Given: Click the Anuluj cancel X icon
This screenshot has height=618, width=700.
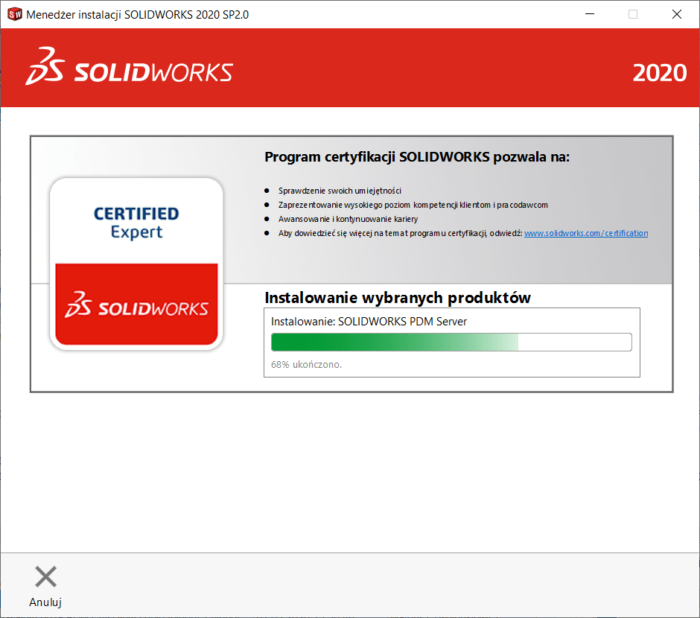Looking at the screenshot, I should tap(46, 576).
